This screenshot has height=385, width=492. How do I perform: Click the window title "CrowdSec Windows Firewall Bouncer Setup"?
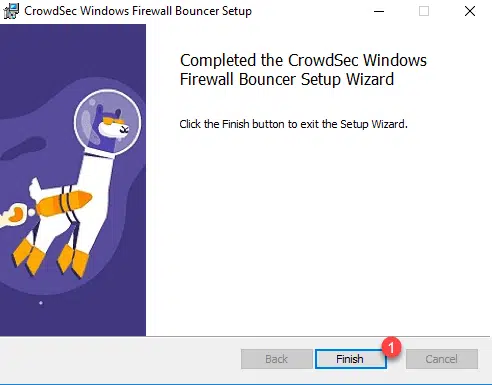[138, 11]
